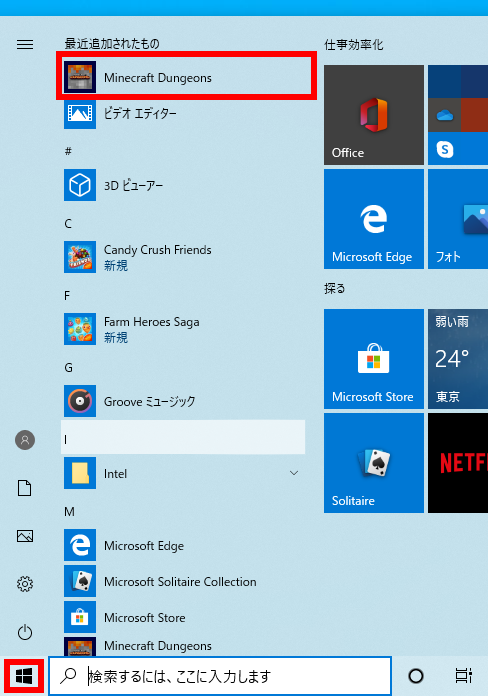The height and width of the screenshot is (696, 488).
Task: Open the user account icon
Action: coord(25,440)
